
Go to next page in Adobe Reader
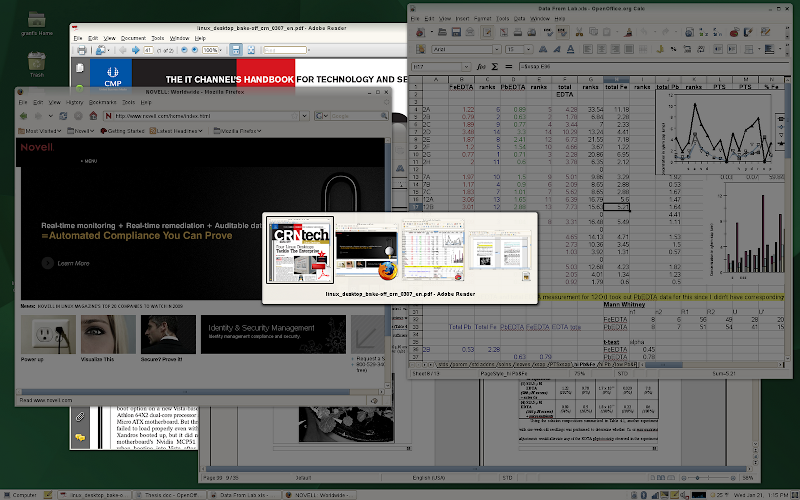pos(135,50)
